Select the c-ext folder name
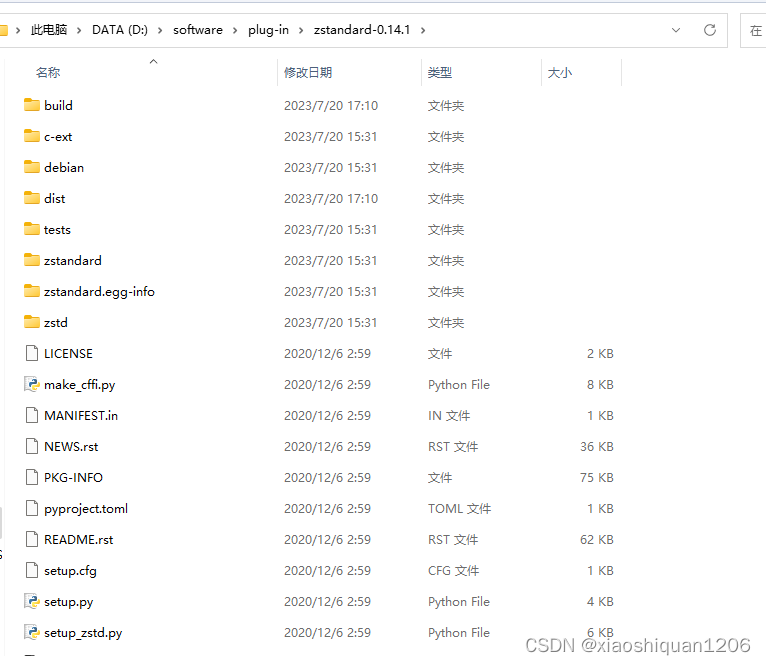The image size is (766, 665). tap(58, 137)
